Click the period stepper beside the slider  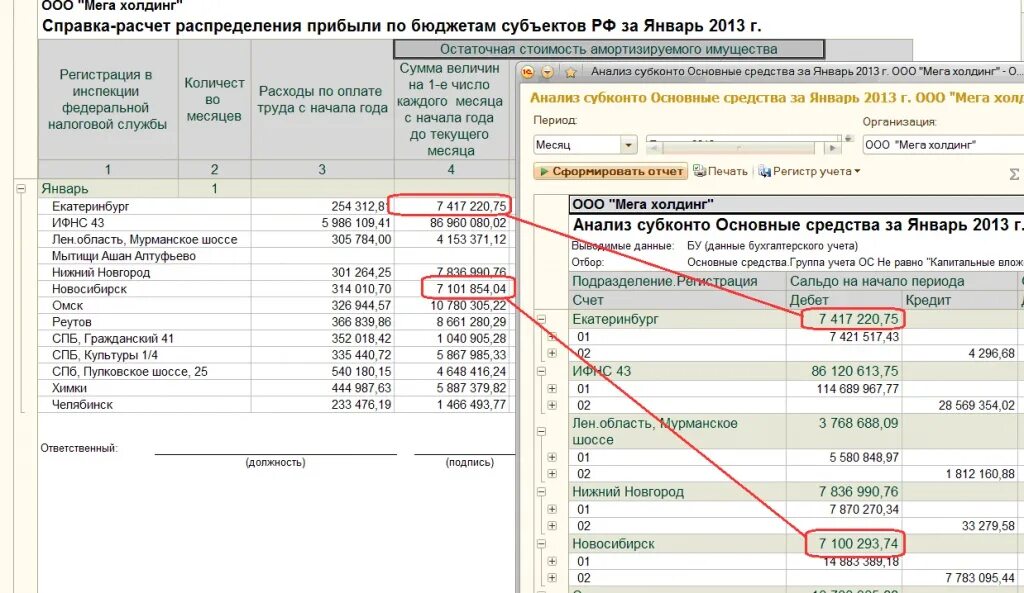pos(848,138)
